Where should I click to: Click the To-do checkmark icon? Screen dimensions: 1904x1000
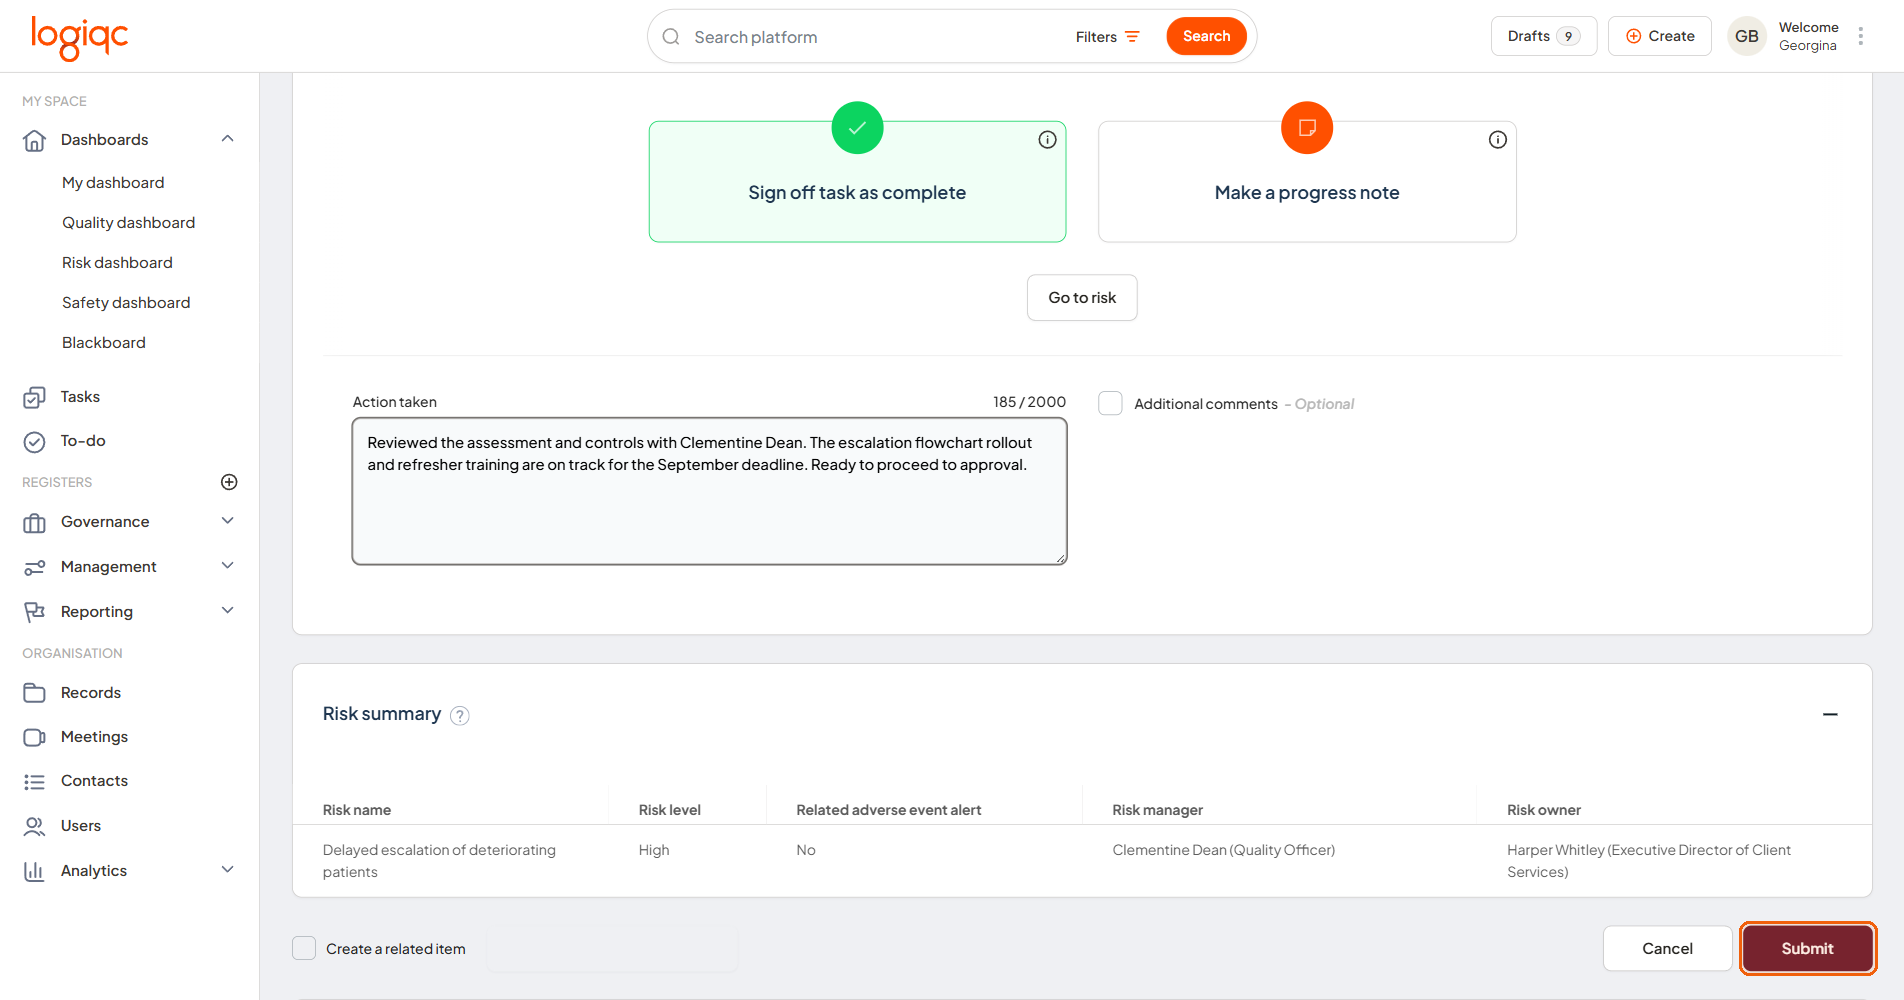(34, 441)
